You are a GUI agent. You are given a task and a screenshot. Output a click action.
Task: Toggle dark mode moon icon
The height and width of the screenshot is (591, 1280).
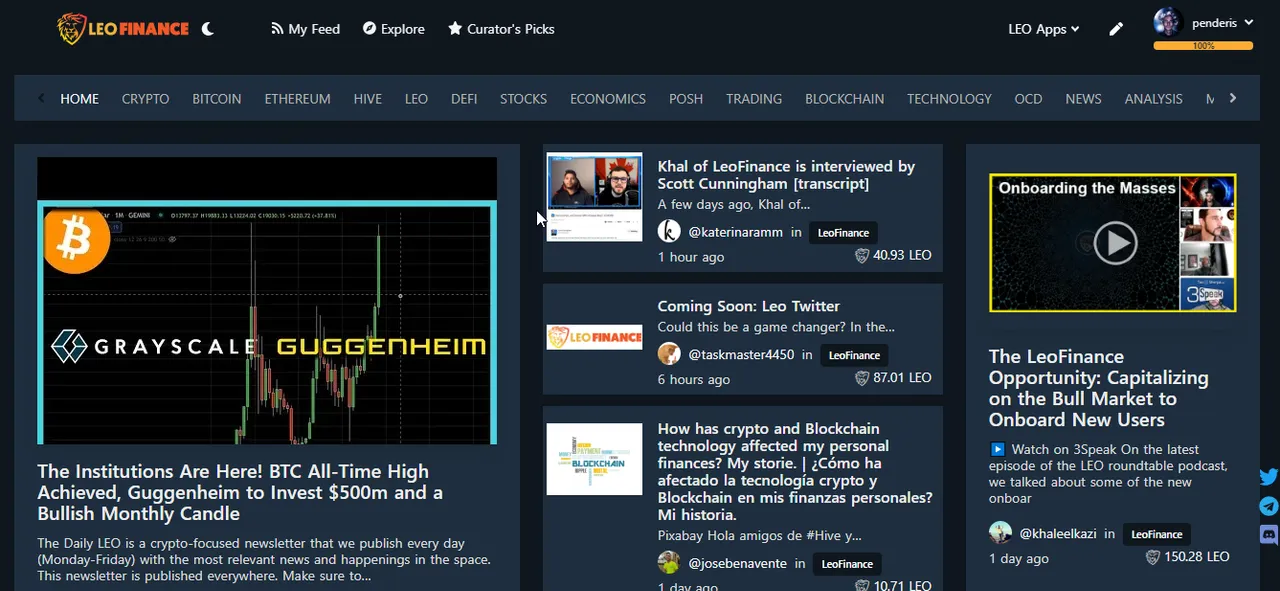click(208, 29)
